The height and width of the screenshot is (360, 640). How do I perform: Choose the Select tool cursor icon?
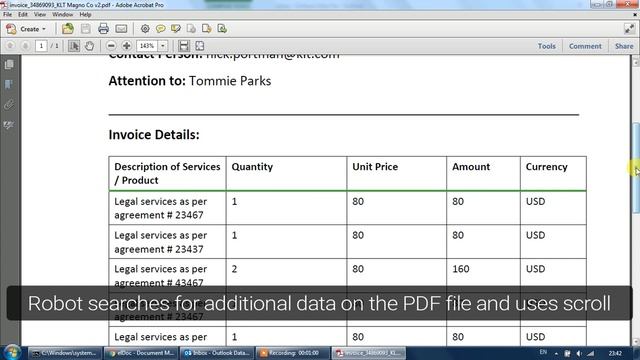pyautogui.click(x=74, y=46)
